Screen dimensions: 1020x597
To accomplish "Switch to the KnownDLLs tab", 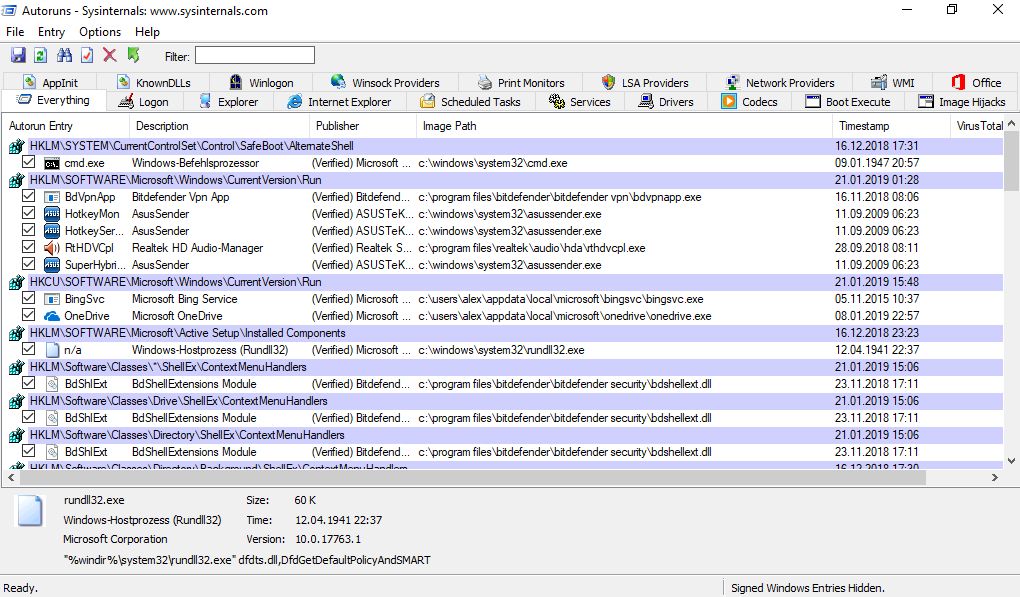I will (x=154, y=83).
